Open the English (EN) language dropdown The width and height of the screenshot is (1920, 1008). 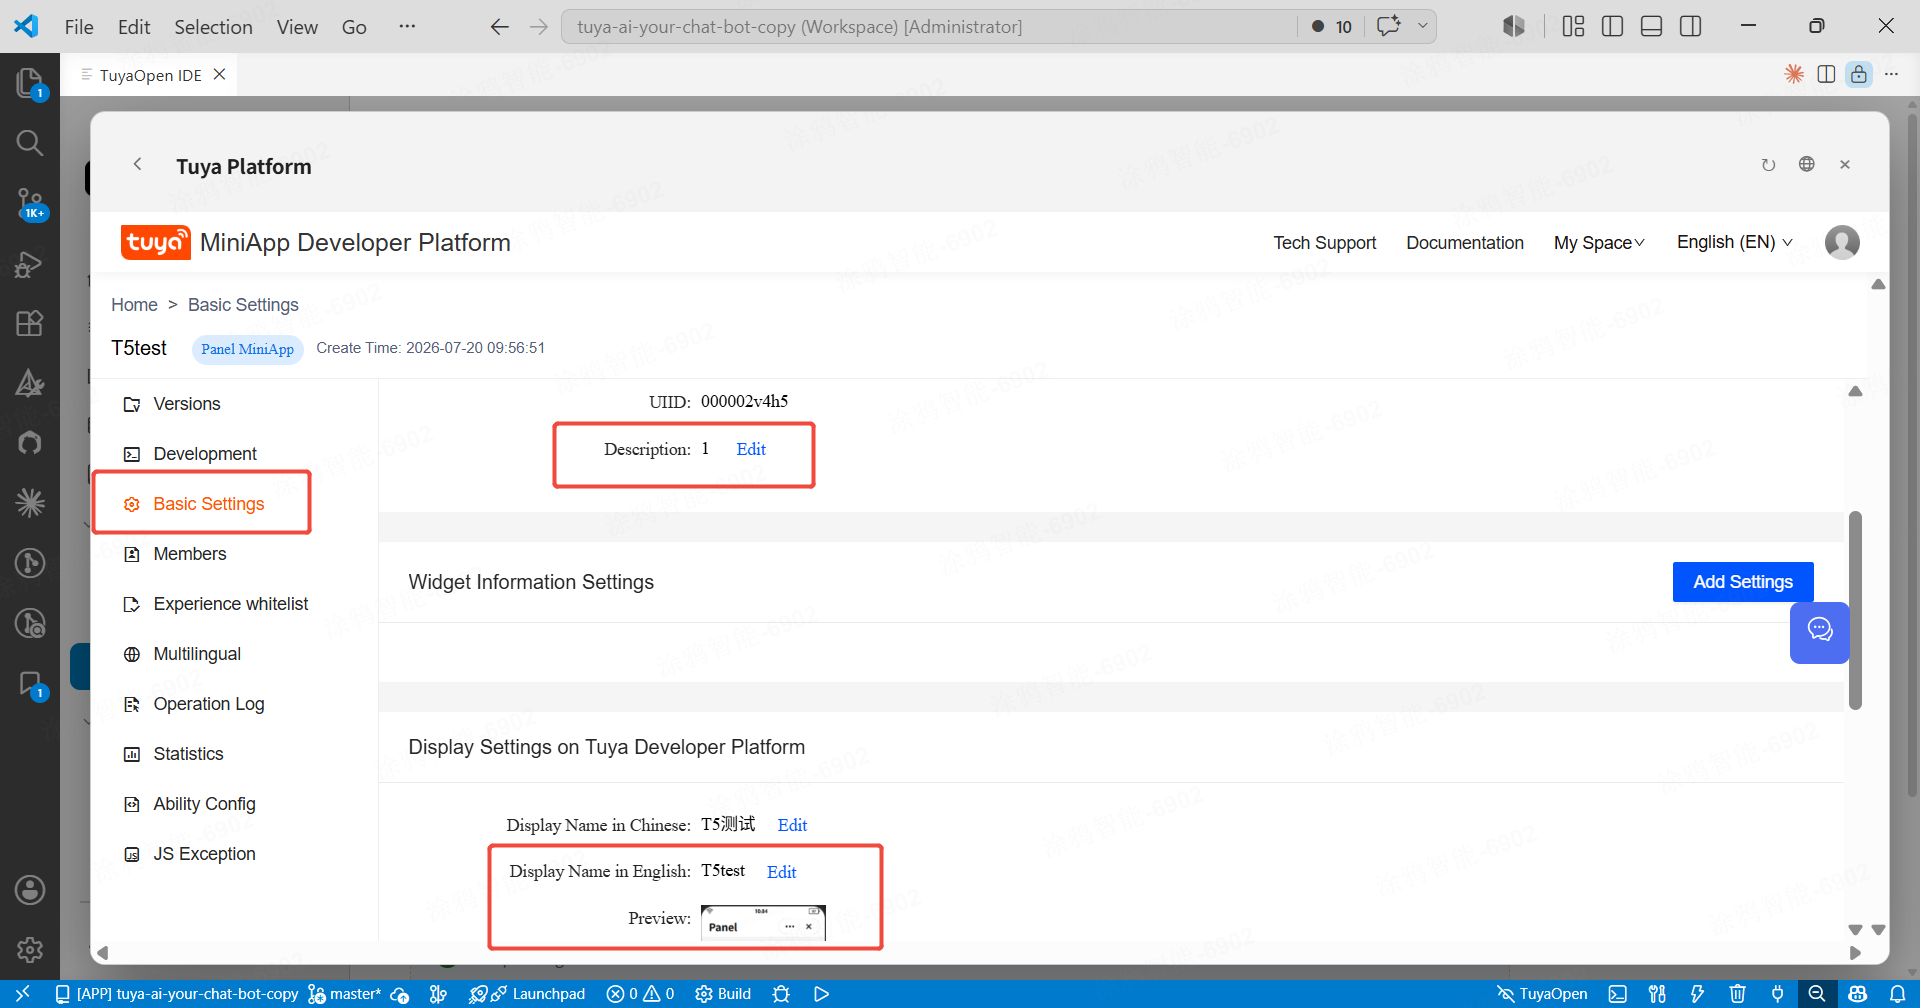click(1735, 242)
